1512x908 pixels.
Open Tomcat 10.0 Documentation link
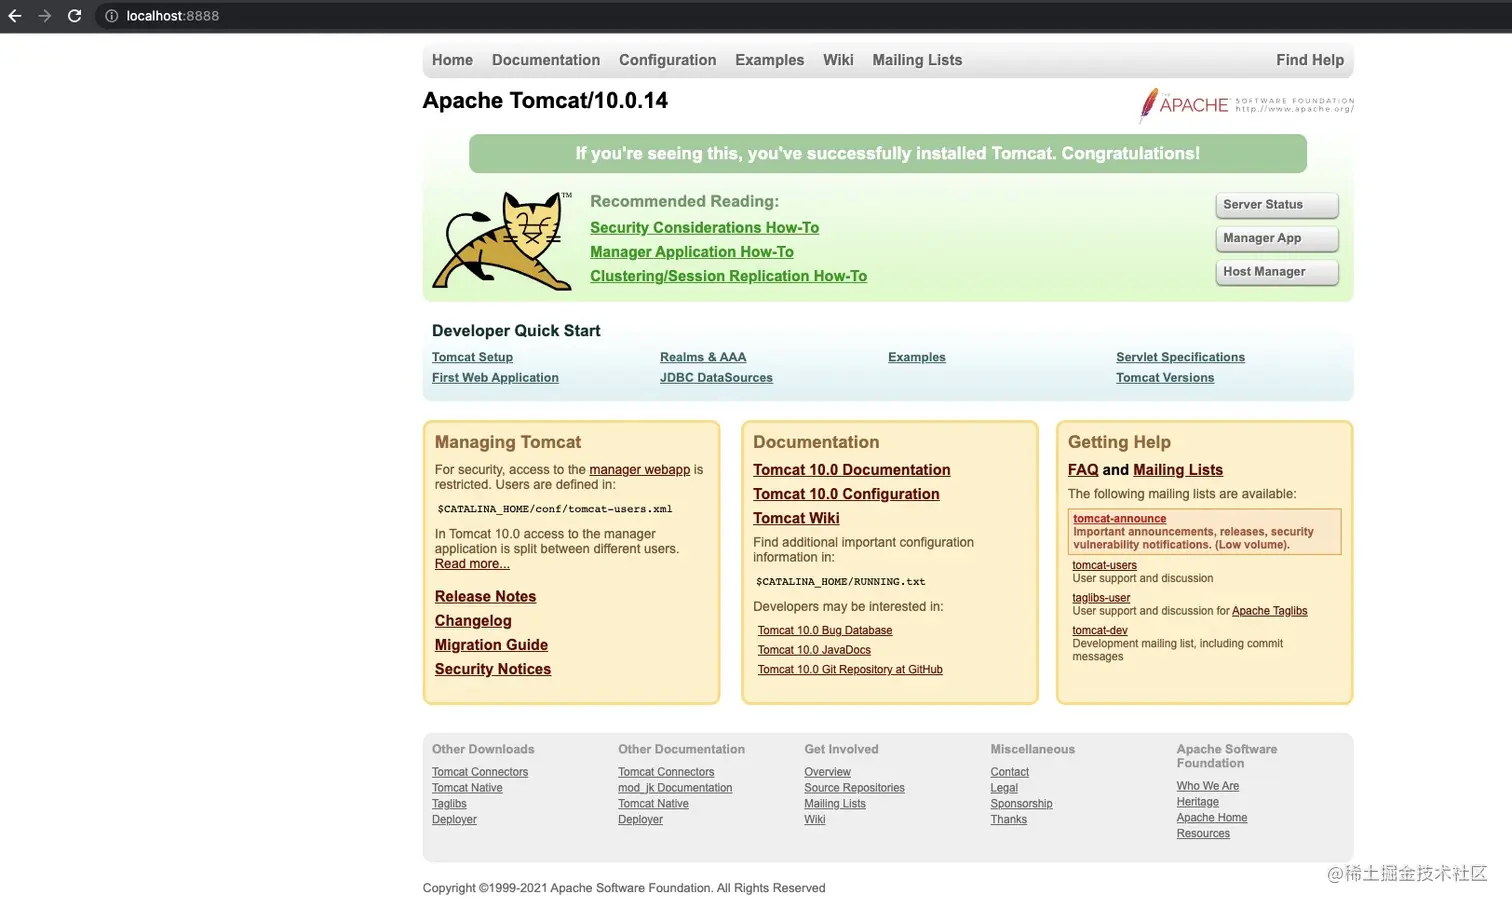coord(852,470)
